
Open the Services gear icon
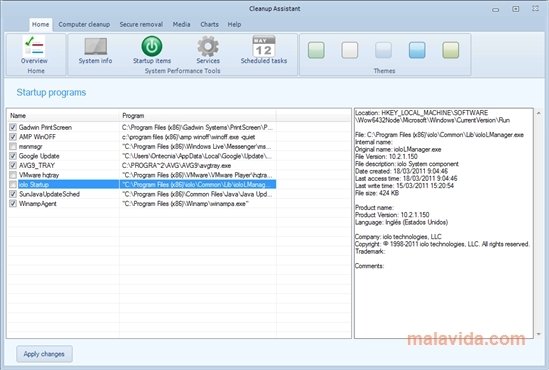coord(208,46)
